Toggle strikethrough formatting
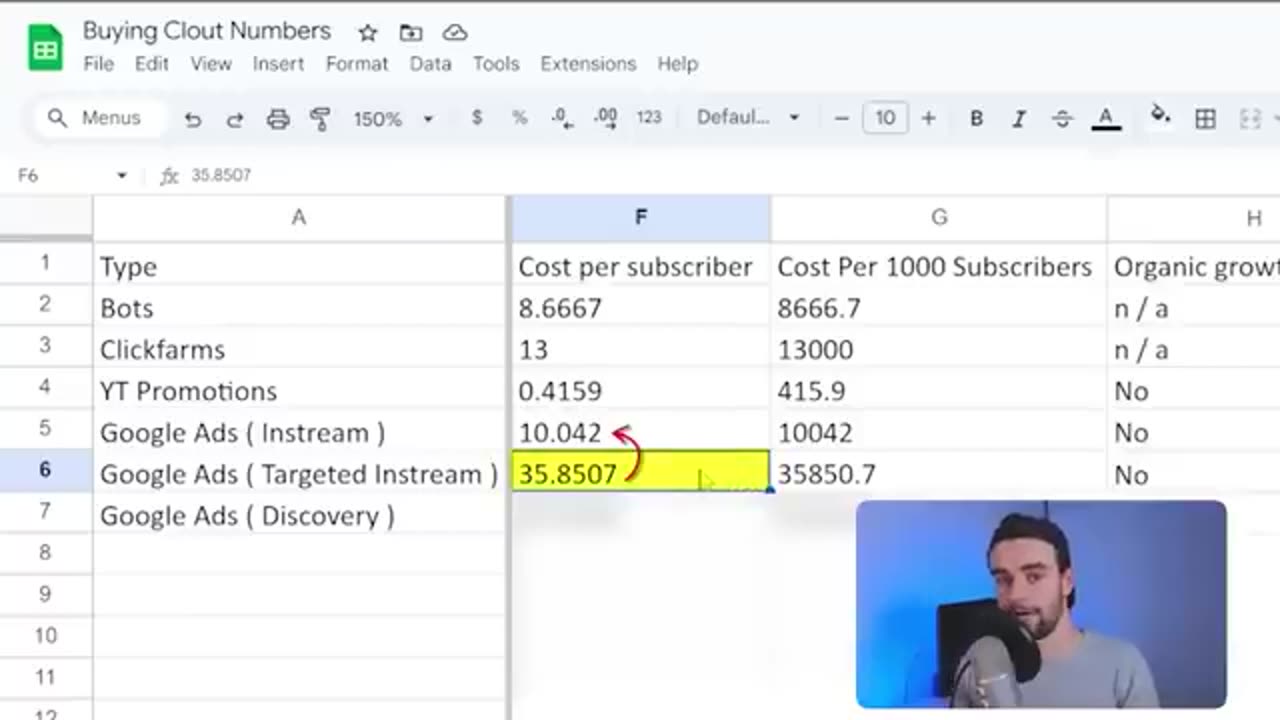 (x=1062, y=119)
